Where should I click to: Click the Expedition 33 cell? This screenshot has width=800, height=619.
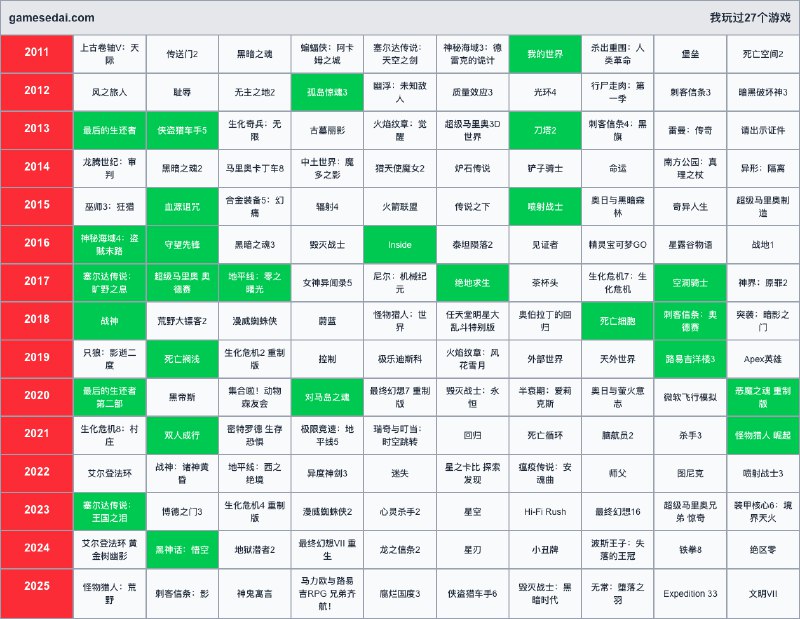pyautogui.click(x=692, y=591)
